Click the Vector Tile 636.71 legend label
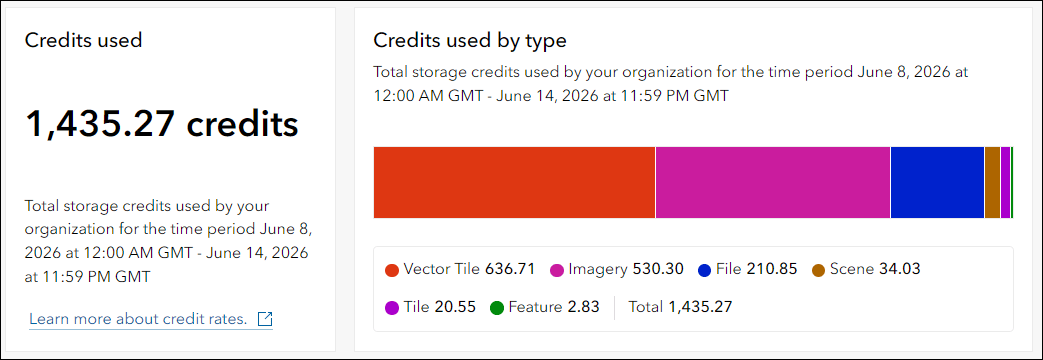Viewport: 1043px width, 360px height. pos(469,270)
